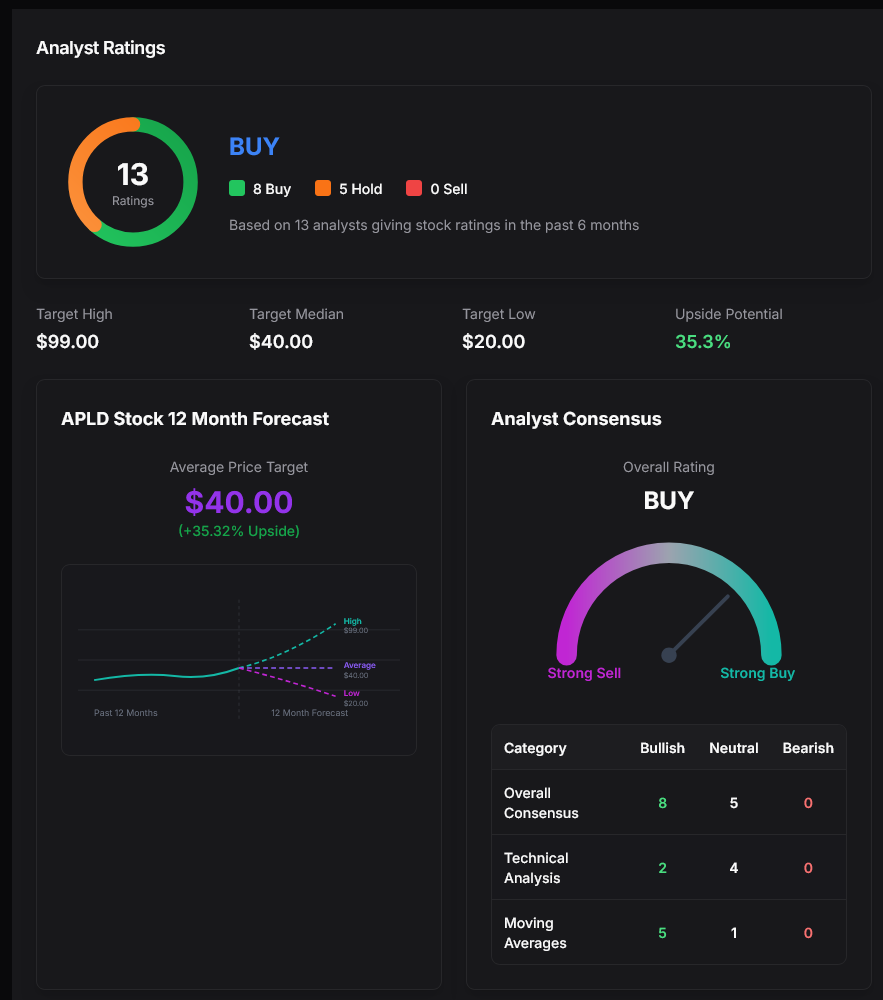This screenshot has width=883, height=1000.
Task: Click the Target Low $20.00 value
Action: click(x=494, y=342)
